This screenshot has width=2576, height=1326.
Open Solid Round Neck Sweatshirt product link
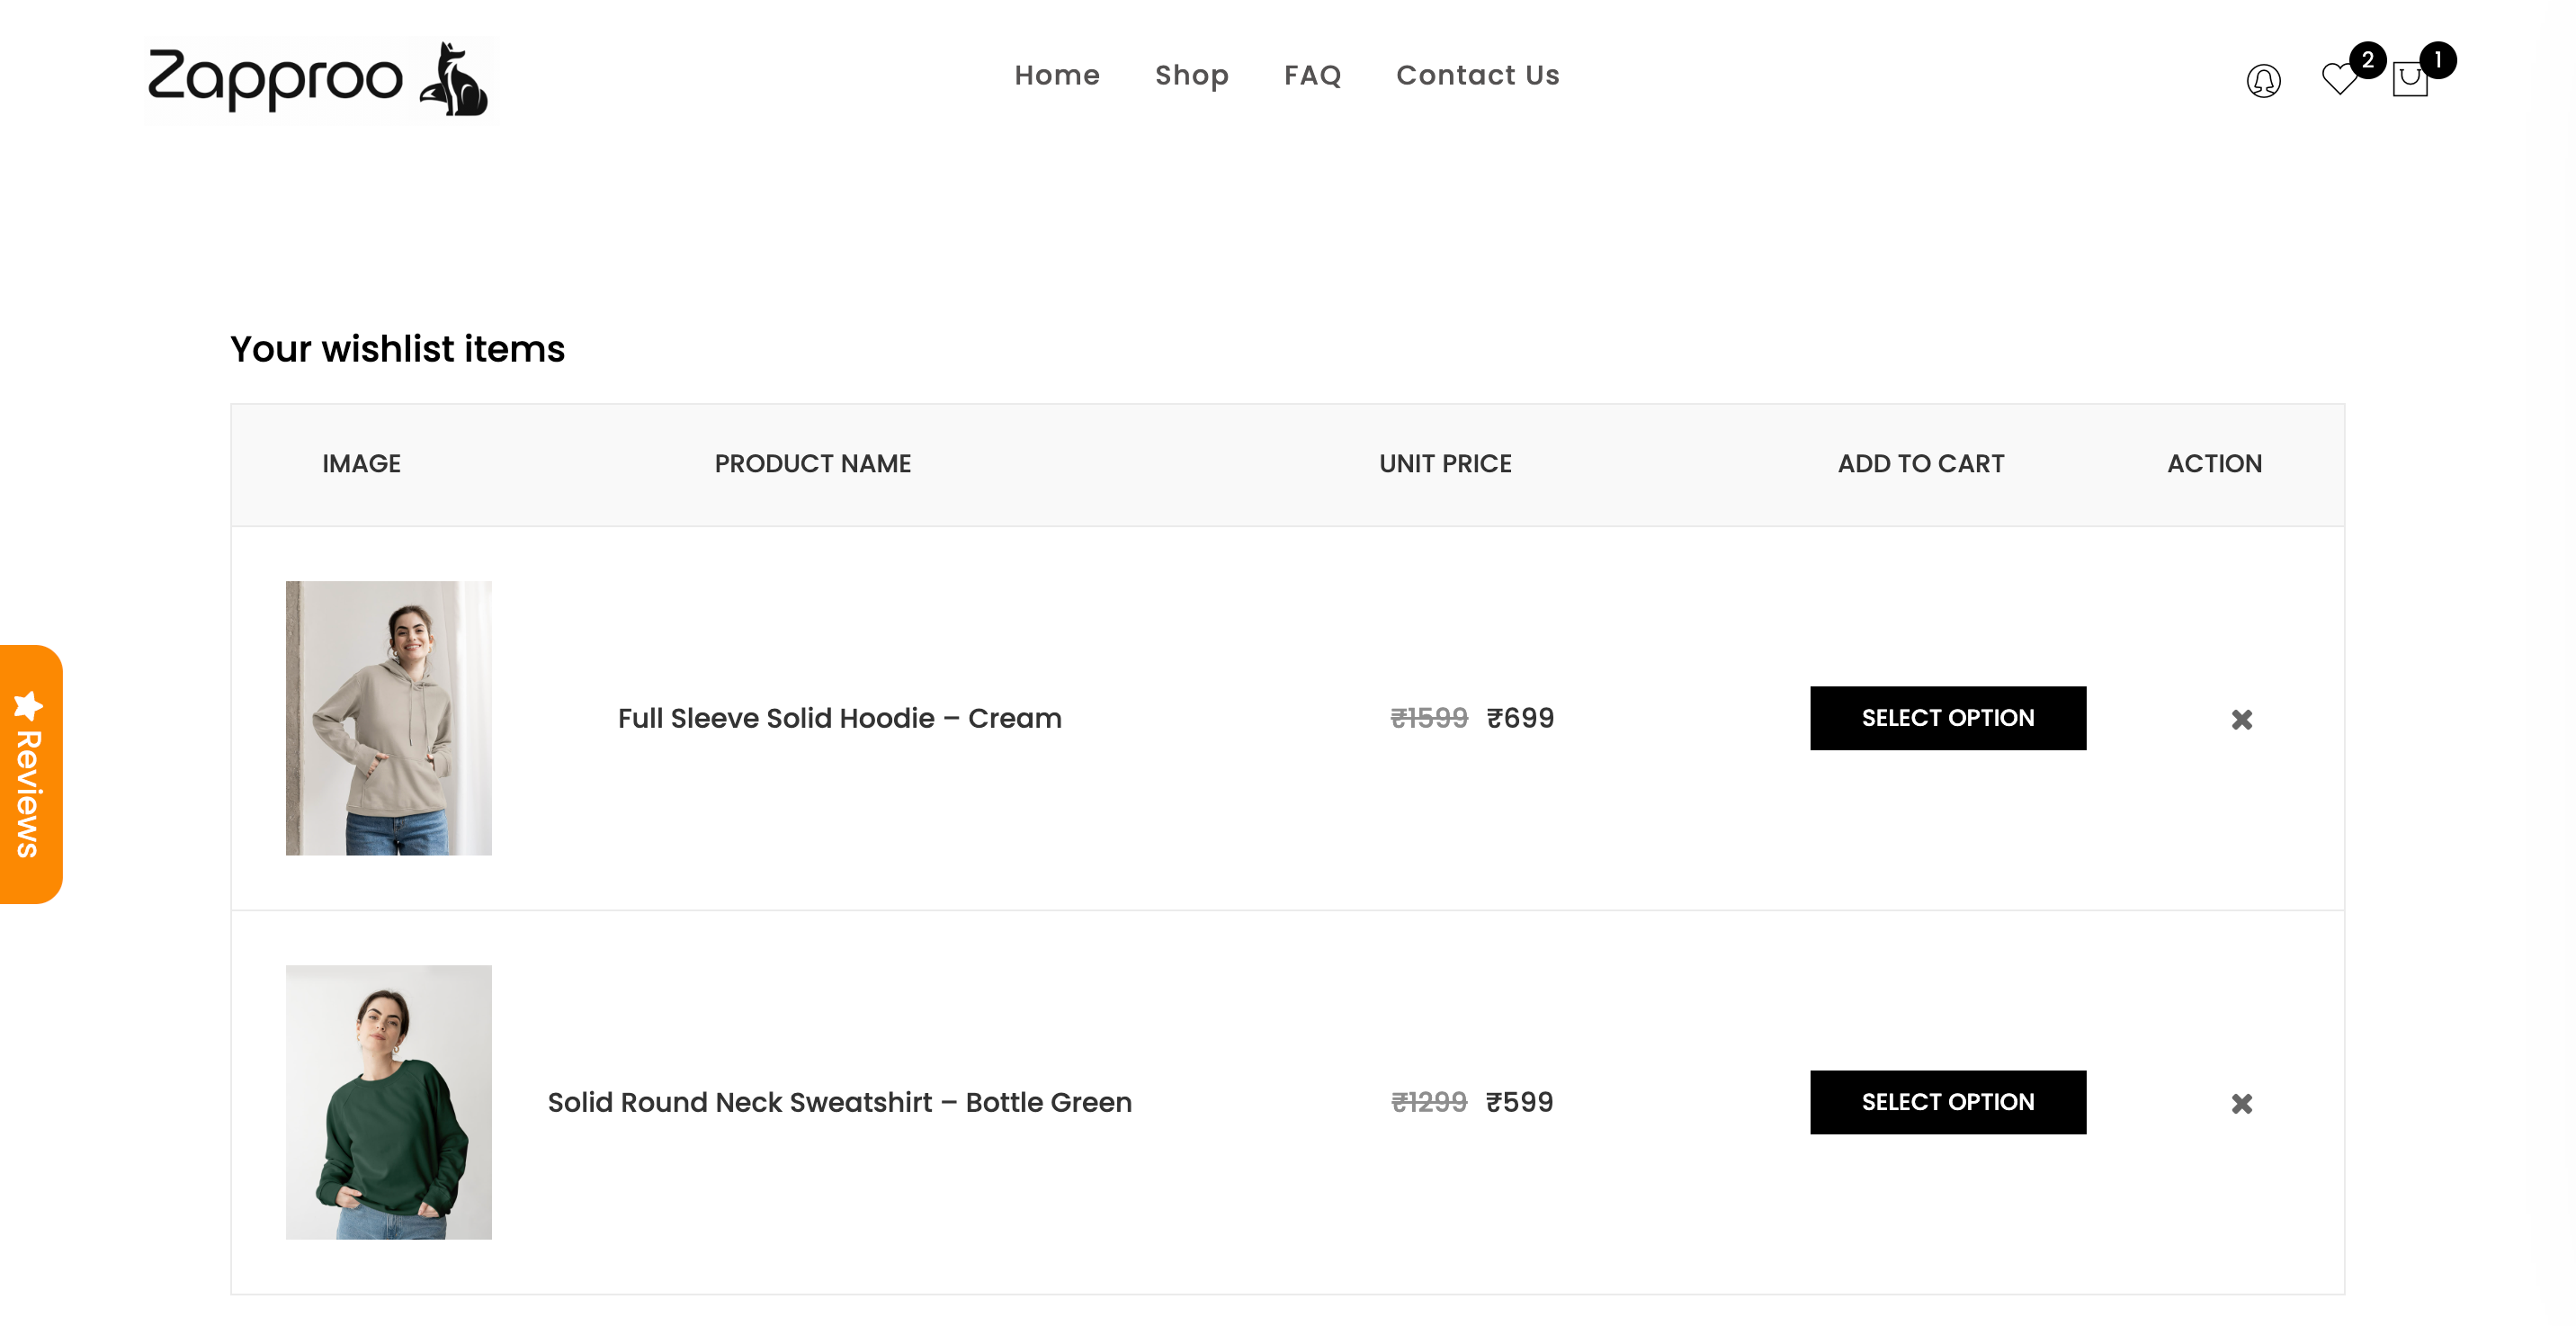839,1102
